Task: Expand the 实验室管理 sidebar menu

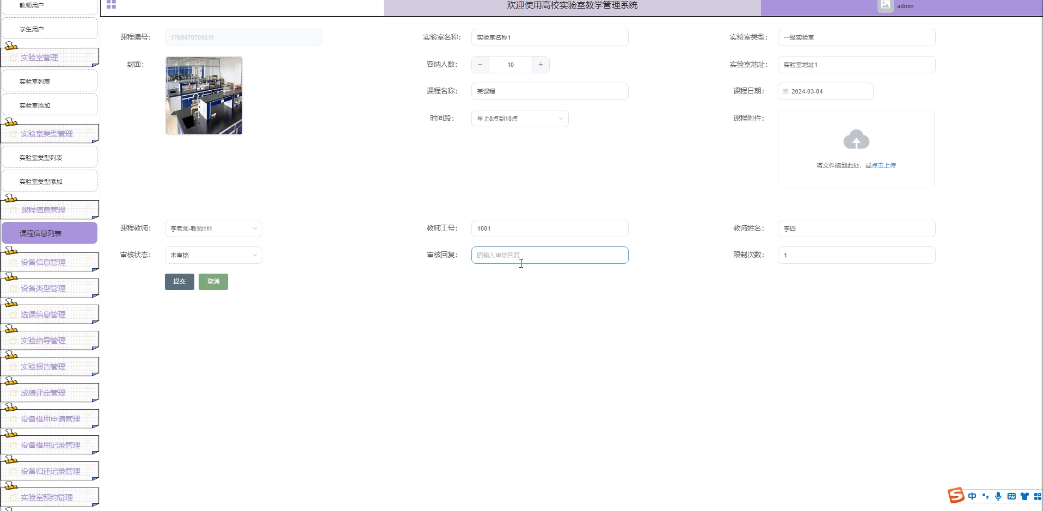Action: coord(50,58)
